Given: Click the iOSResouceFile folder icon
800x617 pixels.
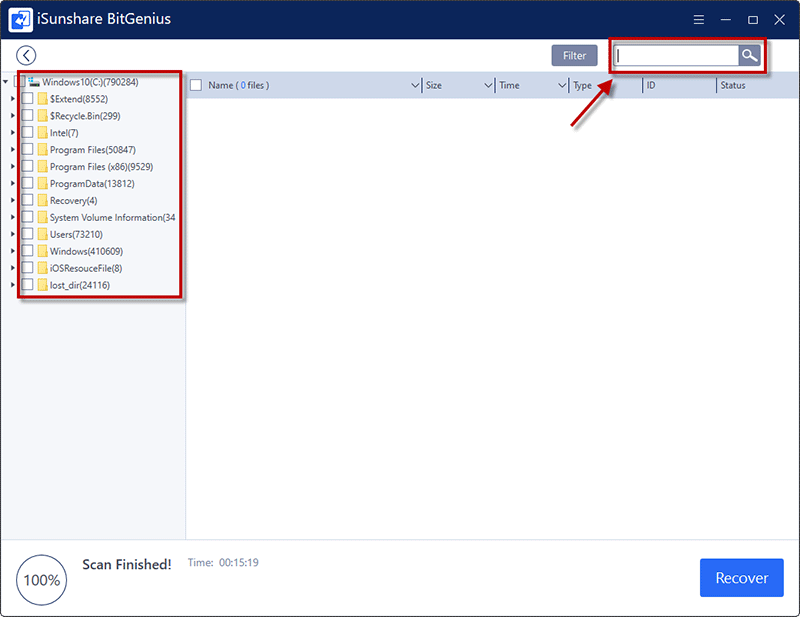Looking at the screenshot, I should tap(42, 267).
